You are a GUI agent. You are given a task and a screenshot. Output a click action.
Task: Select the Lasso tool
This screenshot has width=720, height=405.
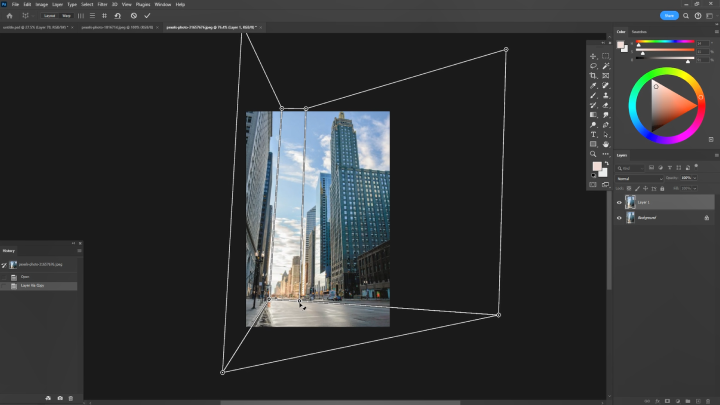point(593,66)
